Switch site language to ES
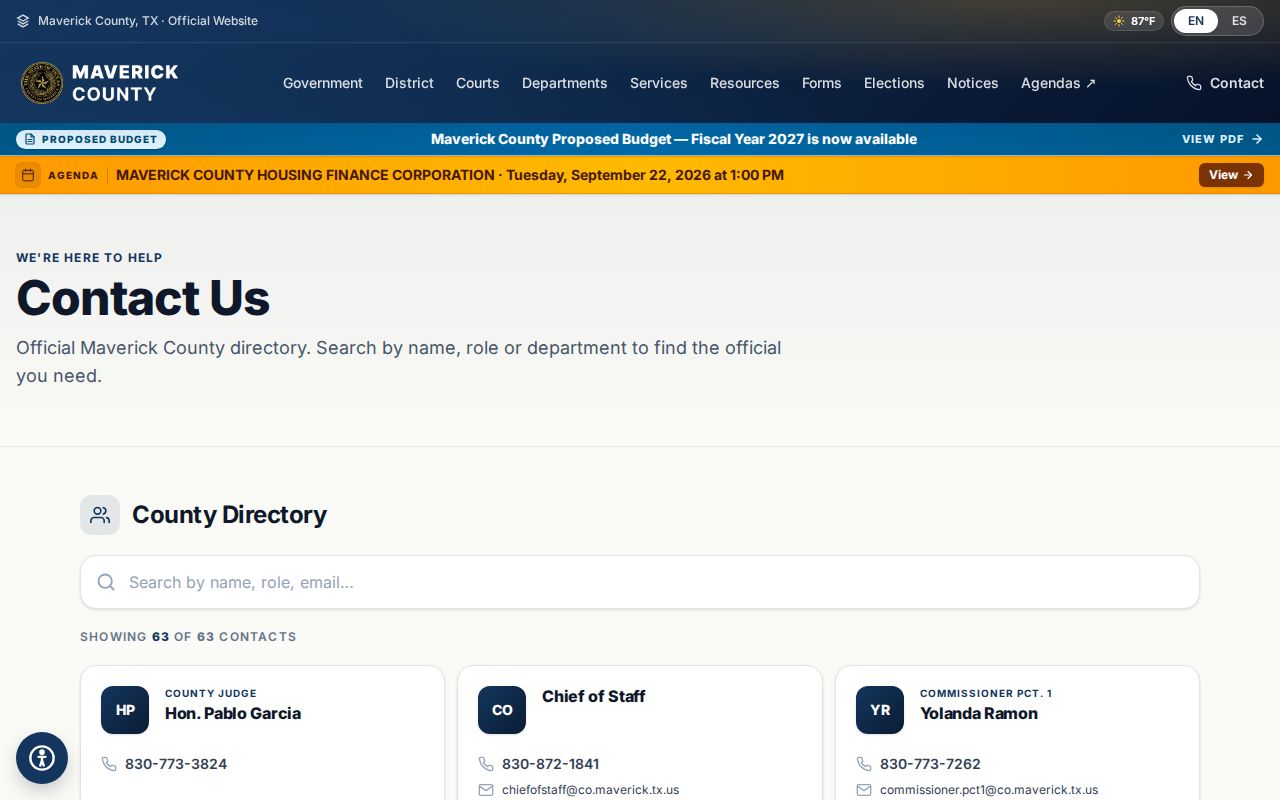This screenshot has height=800, width=1280. (x=1239, y=21)
